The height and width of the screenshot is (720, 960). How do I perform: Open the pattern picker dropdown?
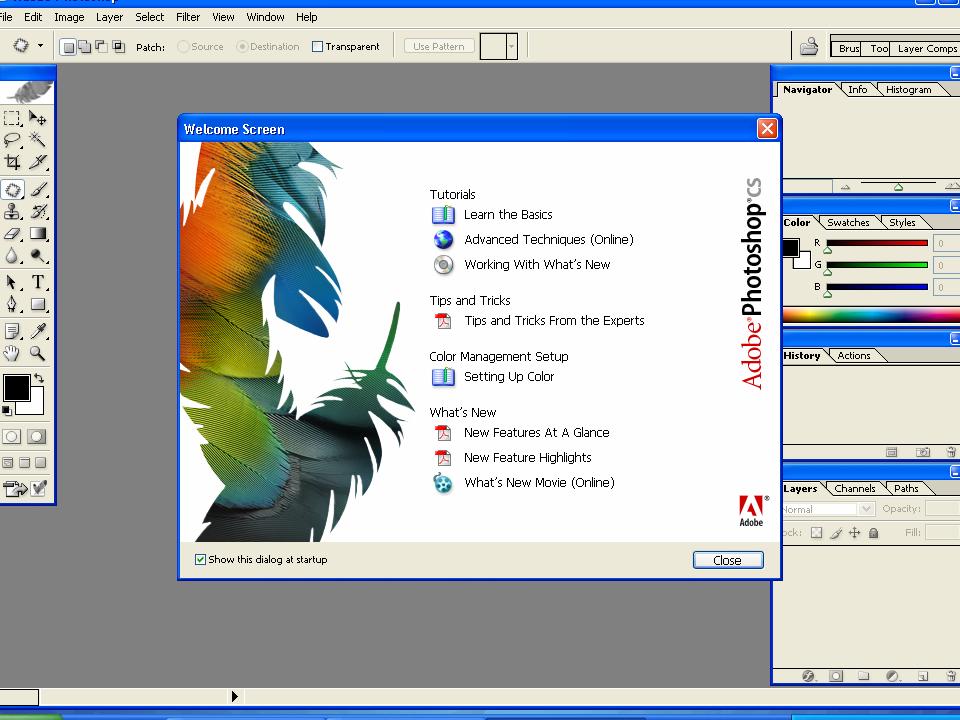coord(511,47)
